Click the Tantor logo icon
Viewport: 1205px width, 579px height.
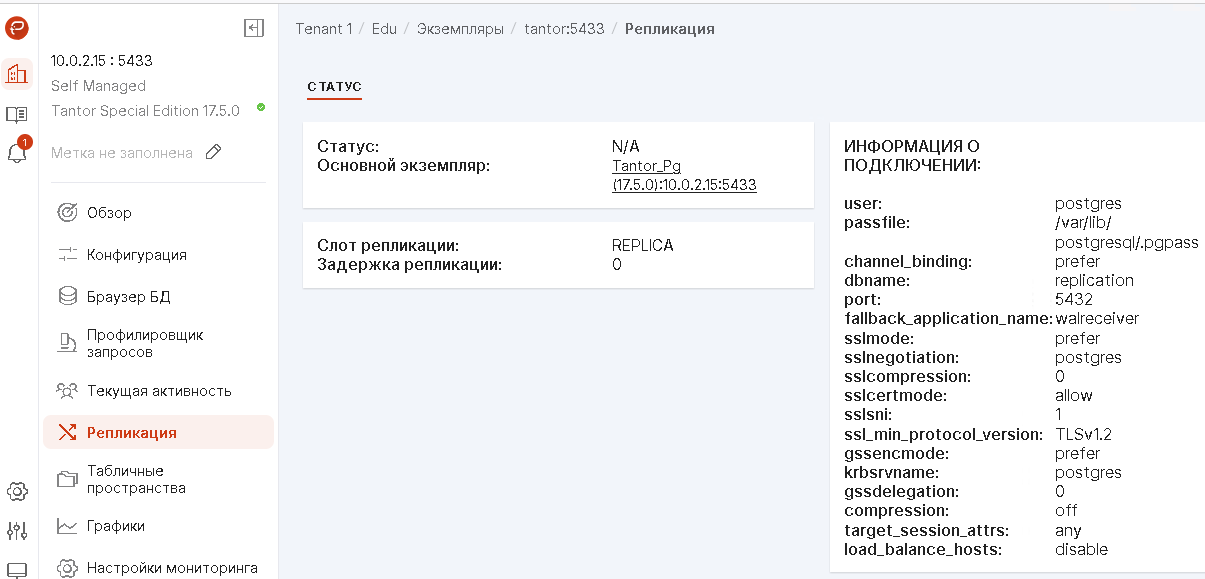(17, 28)
